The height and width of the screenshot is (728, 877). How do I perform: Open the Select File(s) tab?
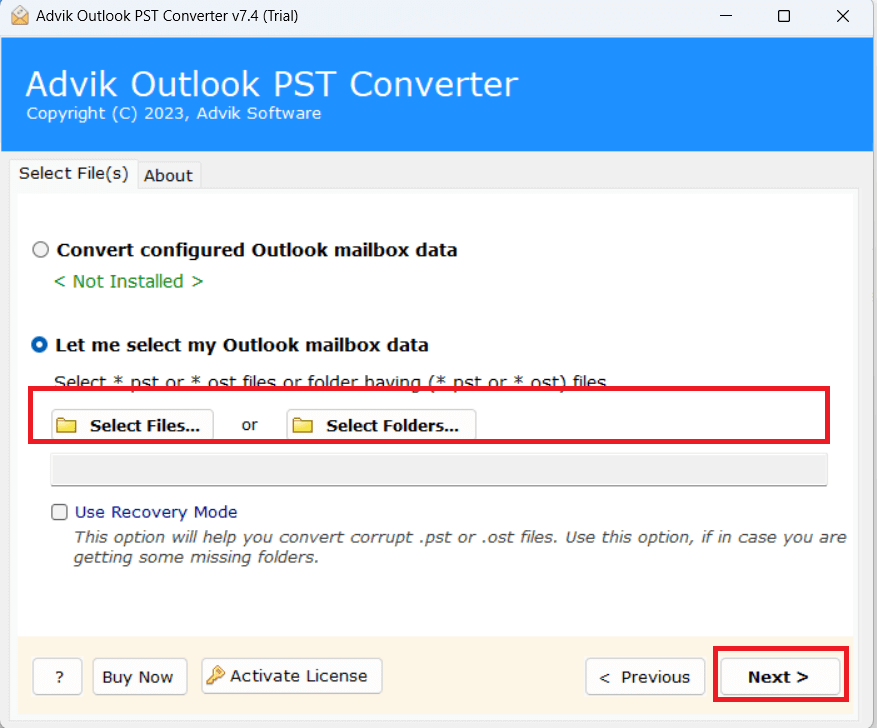click(73, 173)
